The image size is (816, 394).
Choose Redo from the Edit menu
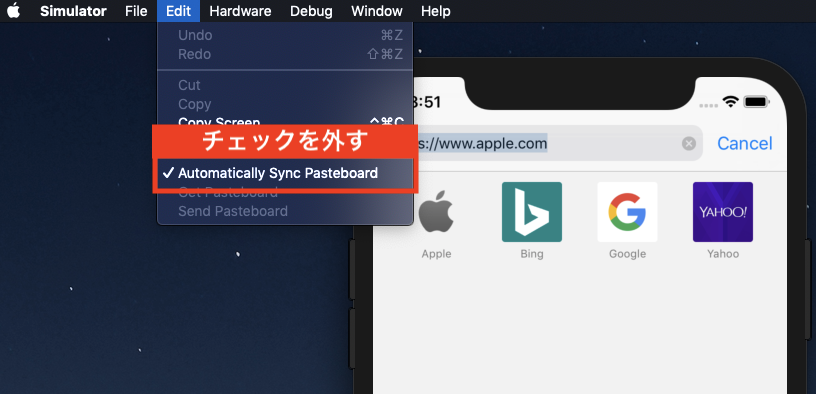click(x=285, y=54)
